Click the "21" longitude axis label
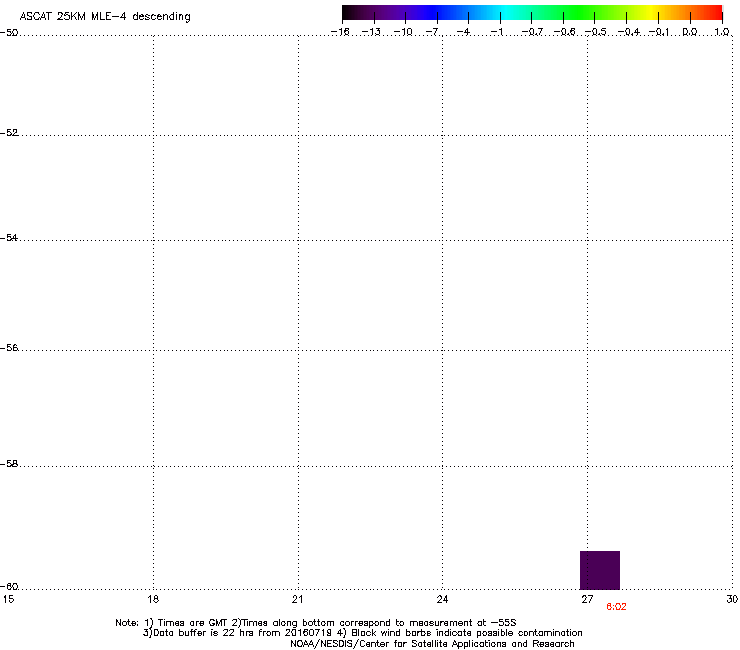The height and width of the screenshot is (650, 740). (297, 599)
